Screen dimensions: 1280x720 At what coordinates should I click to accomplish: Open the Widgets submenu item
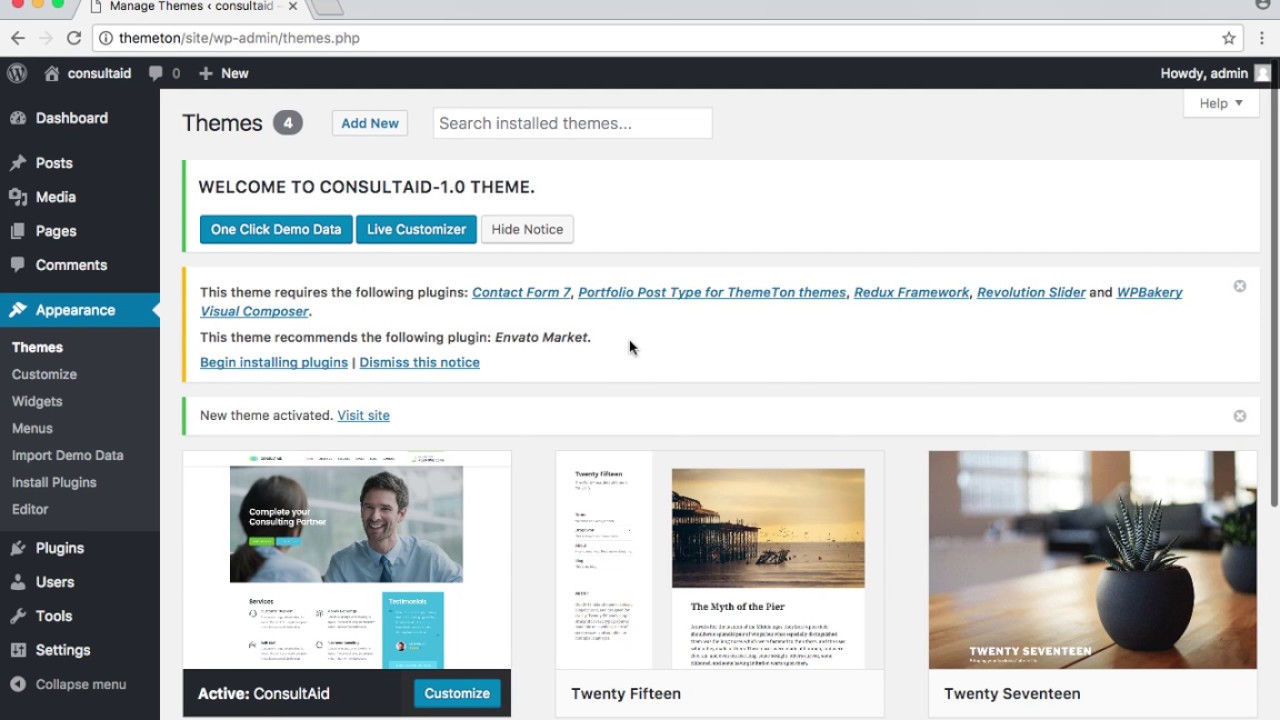coord(37,401)
